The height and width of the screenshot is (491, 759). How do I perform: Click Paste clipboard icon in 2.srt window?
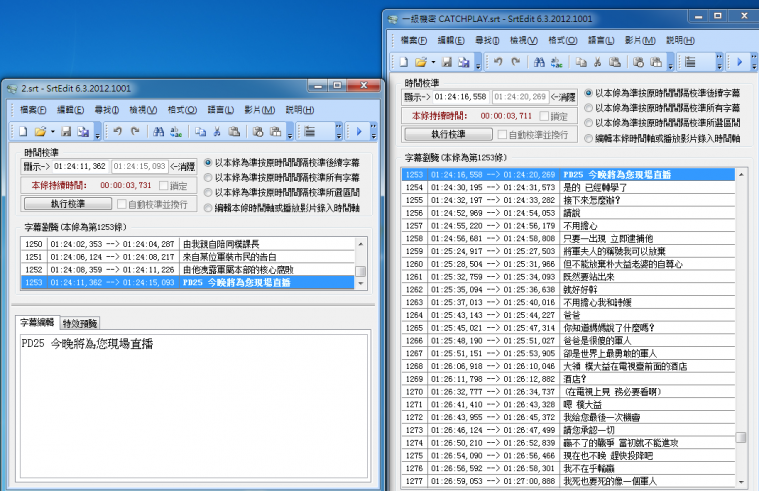pyautogui.click(x=234, y=131)
